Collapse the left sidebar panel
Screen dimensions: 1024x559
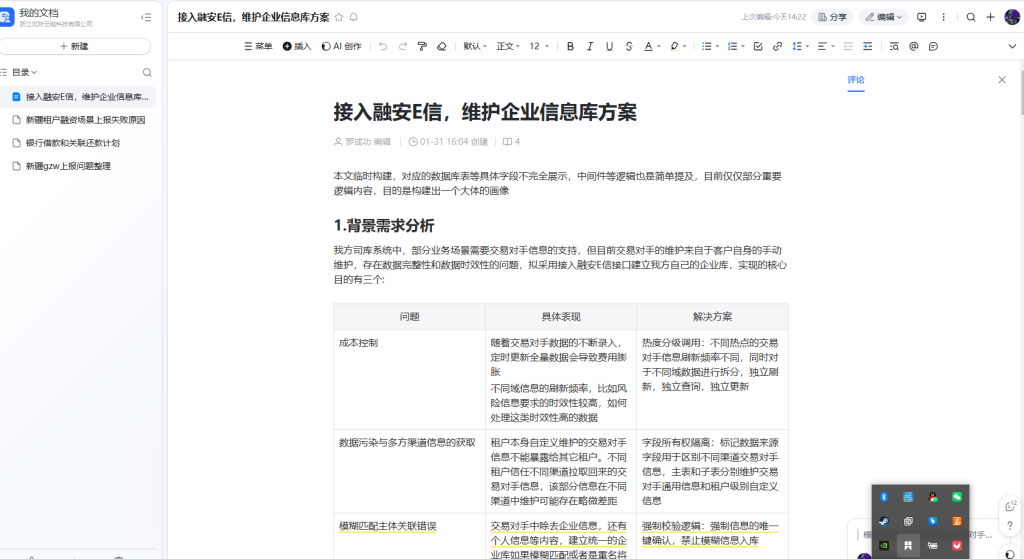(x=147, y=17)
